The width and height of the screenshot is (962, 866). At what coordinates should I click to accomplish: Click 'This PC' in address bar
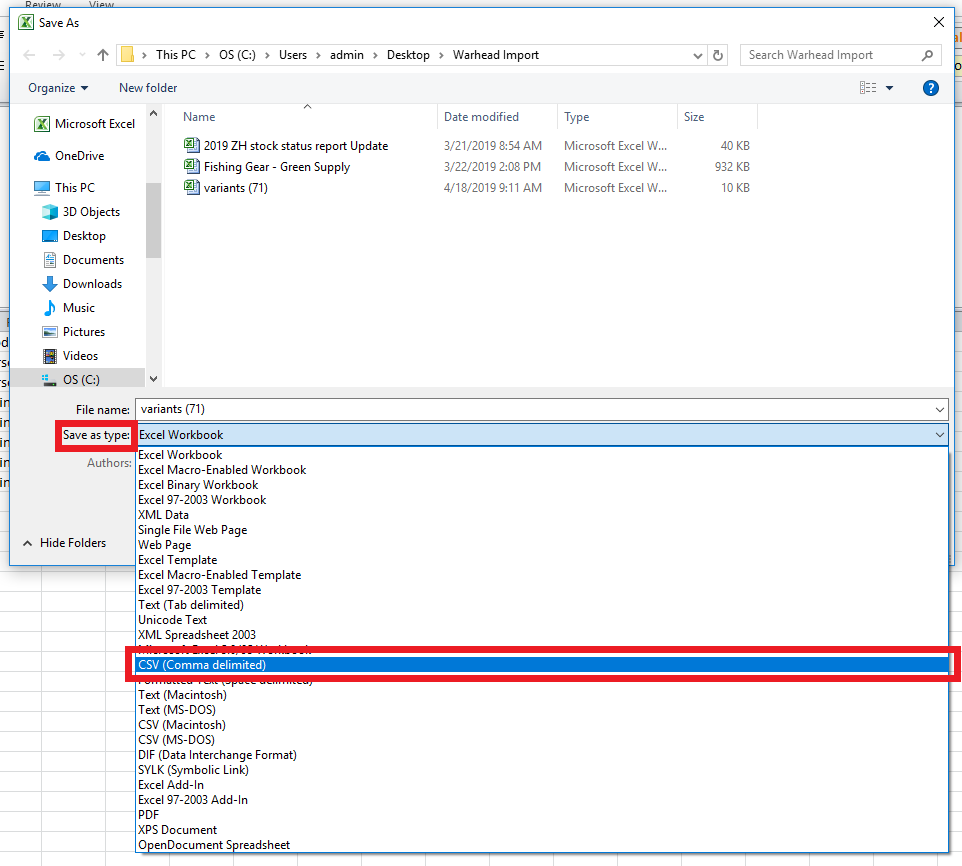pyautogui.click(x=175, y=55)
